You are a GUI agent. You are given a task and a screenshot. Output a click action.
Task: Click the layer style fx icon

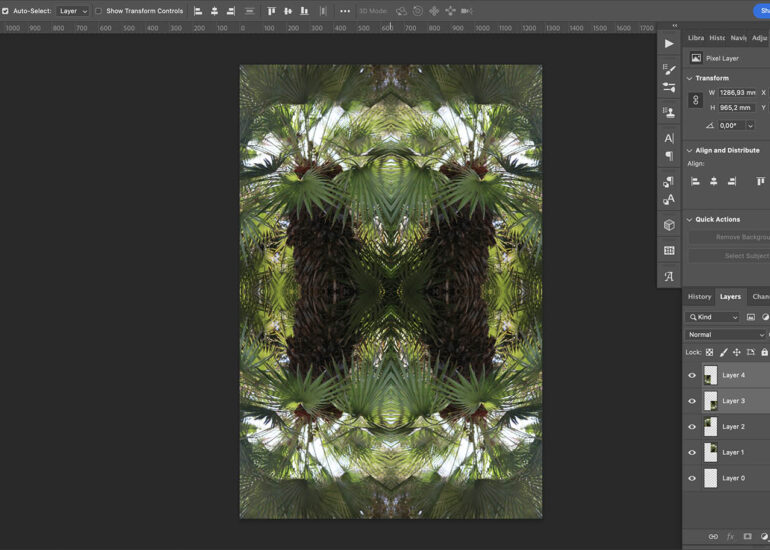point(730,537)
